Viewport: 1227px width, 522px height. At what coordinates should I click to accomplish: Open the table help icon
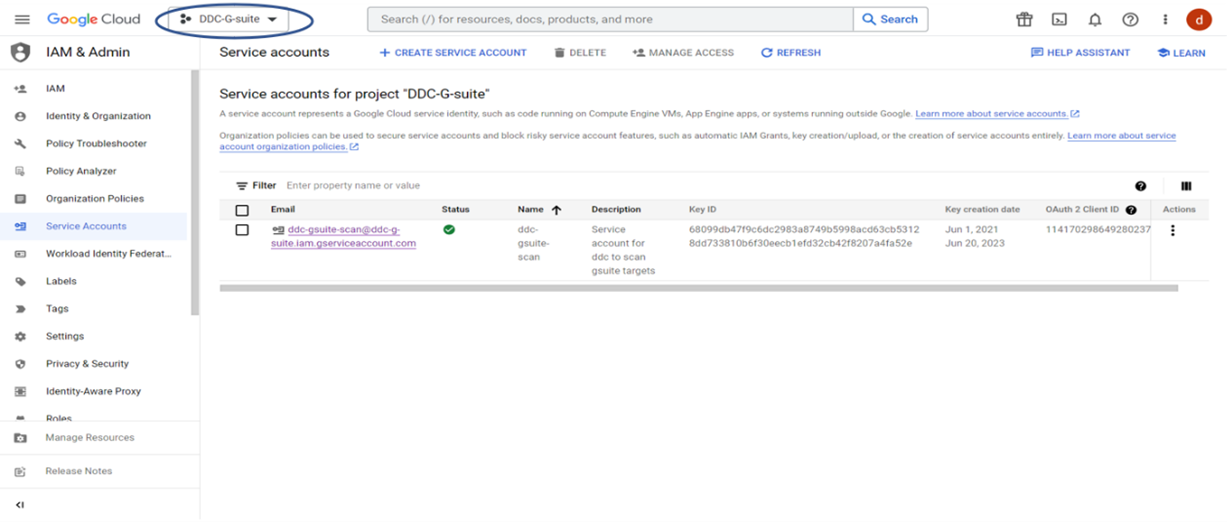coord(1140,186)
